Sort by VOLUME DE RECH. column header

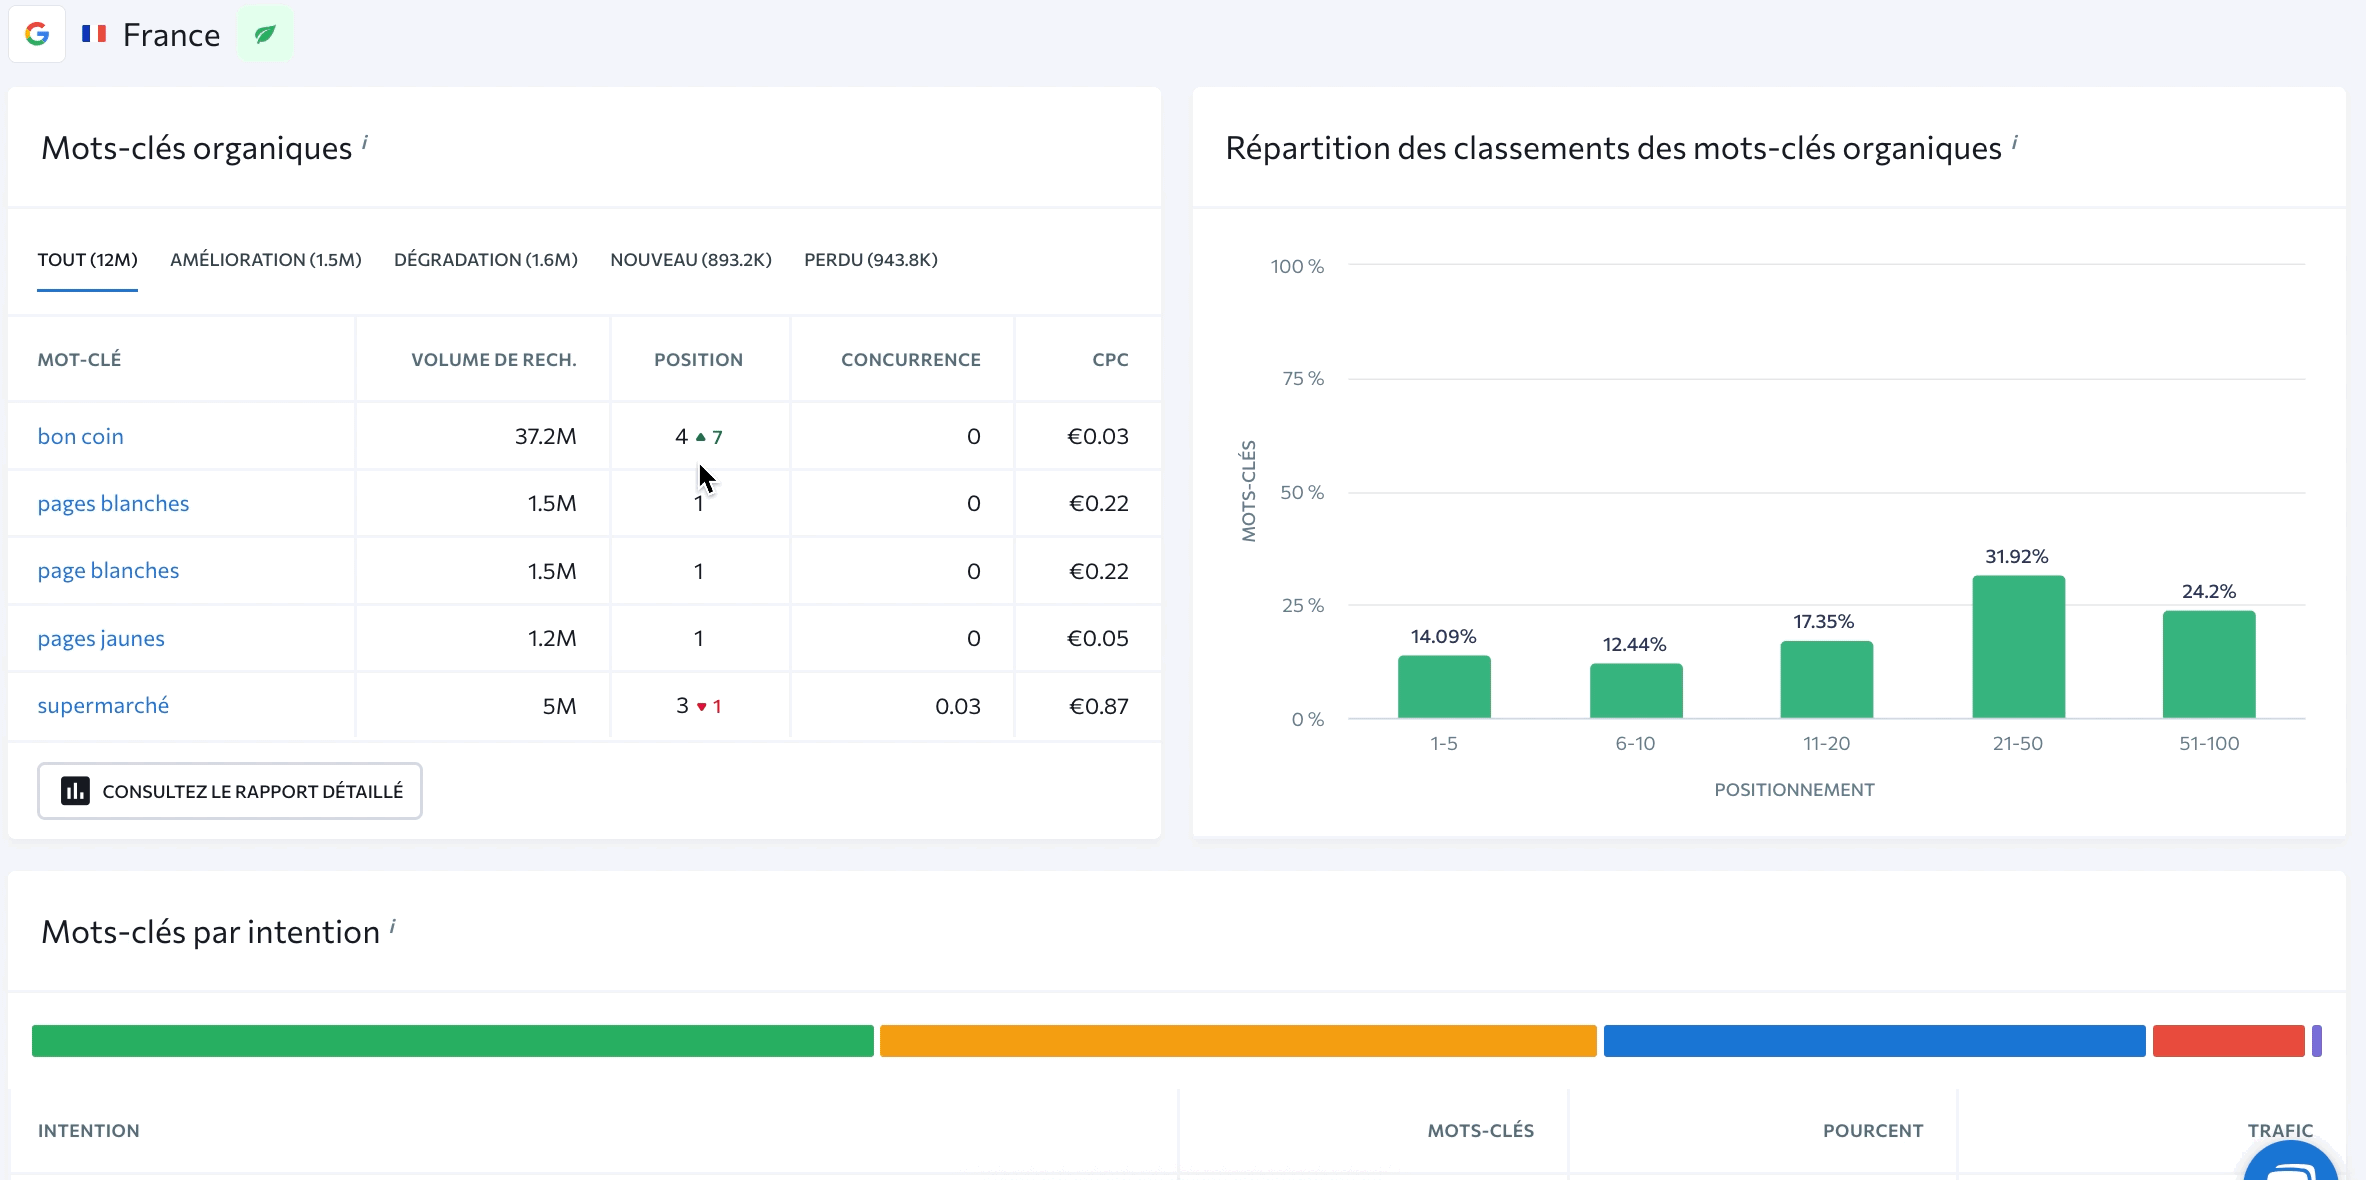click(493, 360)
